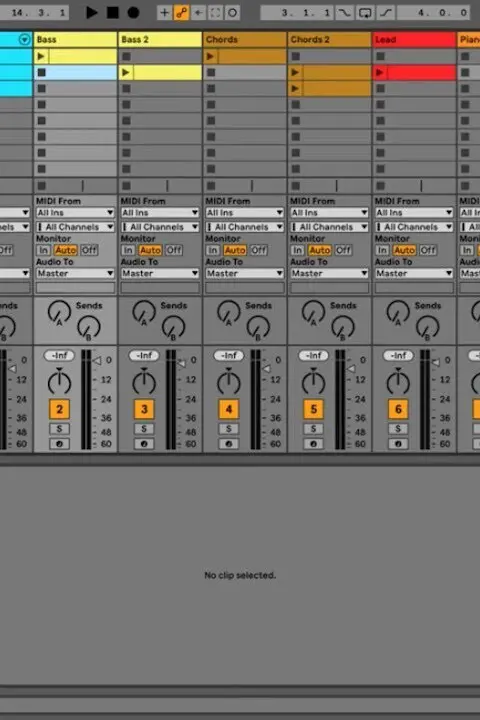The image size is (480, 720).
Task: Solo the Bass 2 track
Action: (144, 429)
